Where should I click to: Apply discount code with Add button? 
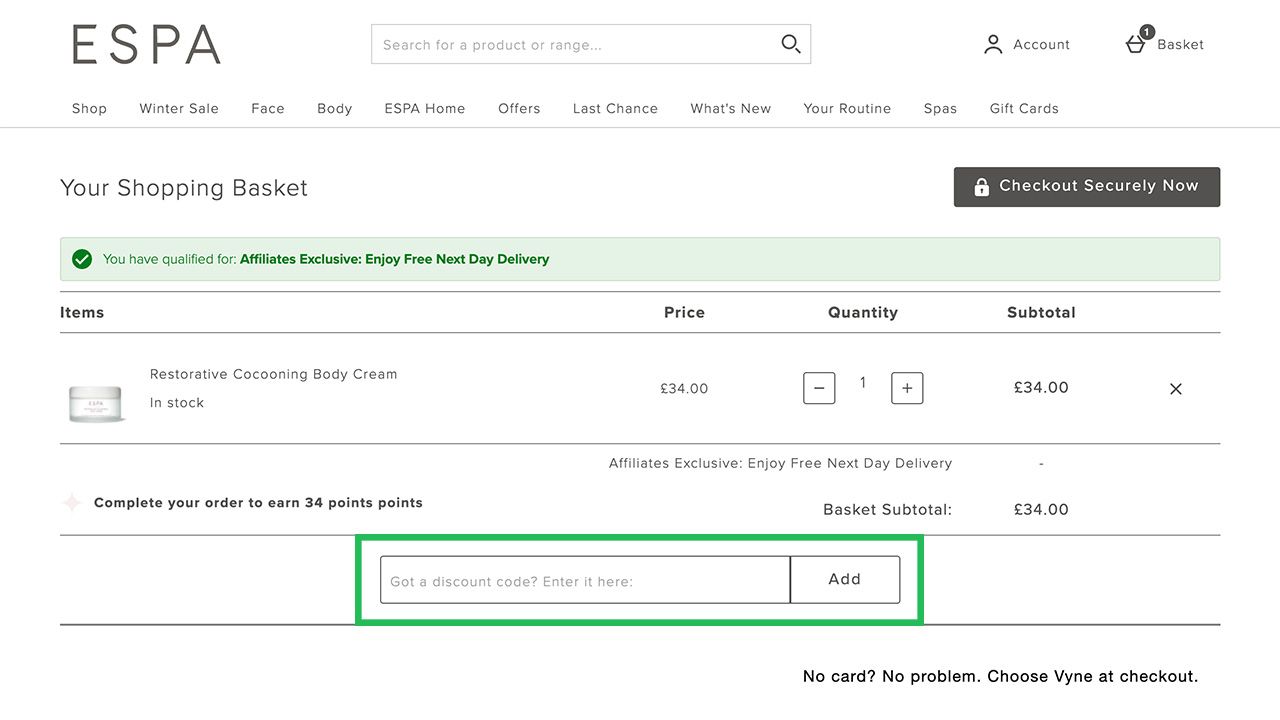pos(845,580)
